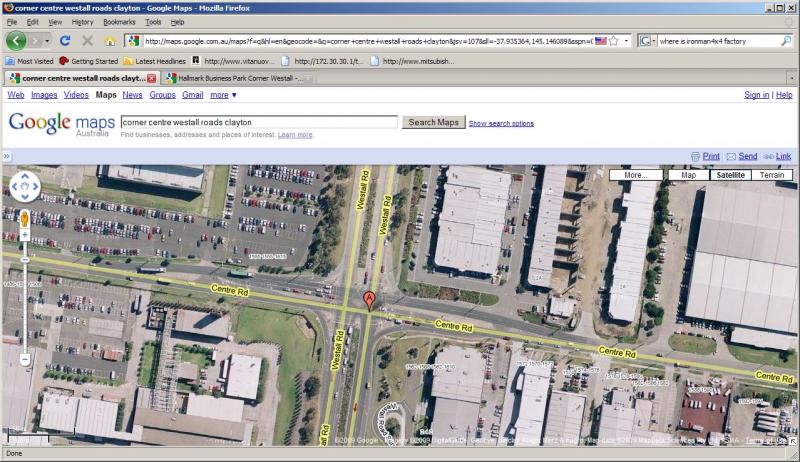This screenshot has height=462, width=800.
Task: Open the View menu
Action: pos(55,22)
